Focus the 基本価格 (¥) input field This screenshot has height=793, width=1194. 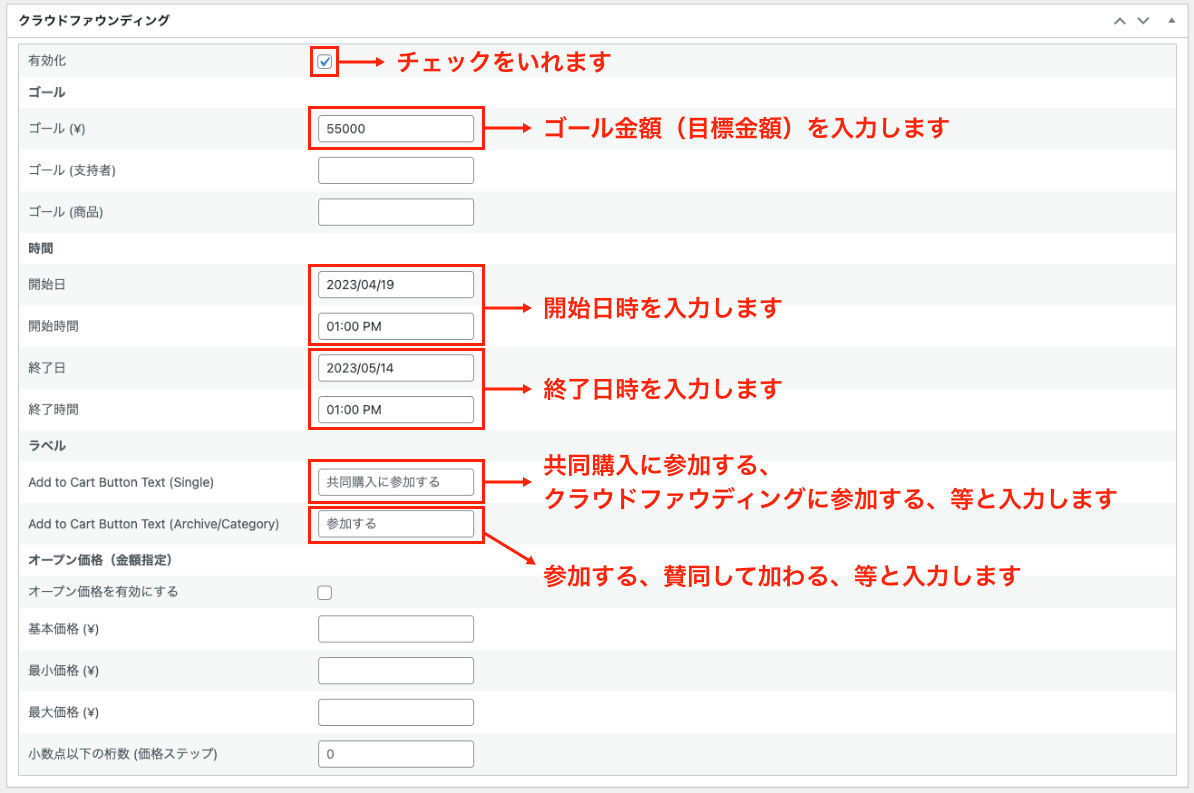click(395, 629)
